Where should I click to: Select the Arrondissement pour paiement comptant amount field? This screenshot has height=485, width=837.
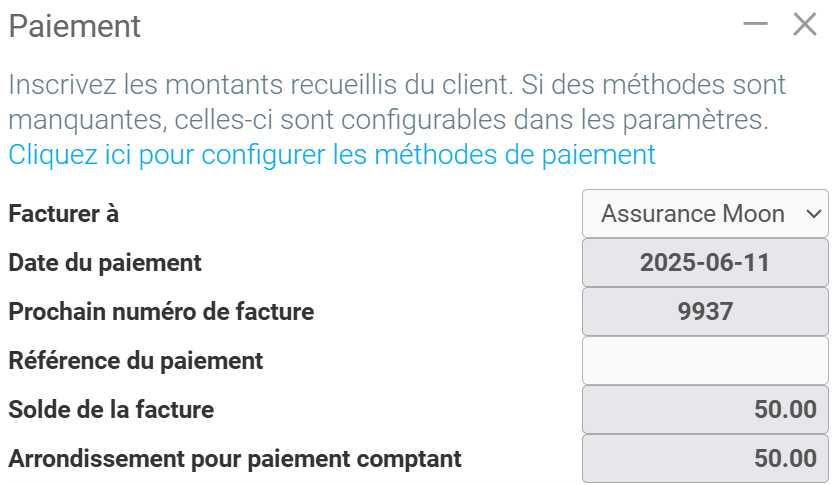[x=704, y=458]
